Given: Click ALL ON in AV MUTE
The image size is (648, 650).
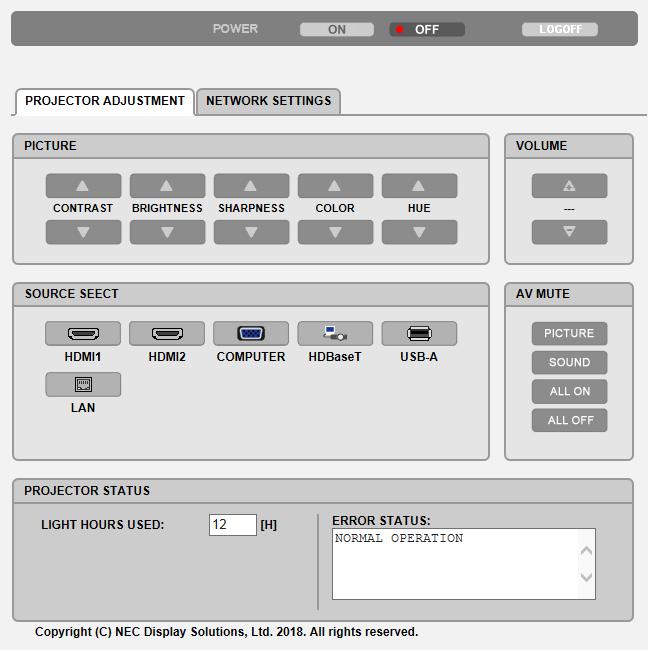Looking at the screenshot, I should pyautogui.click(x=569, y=391).
